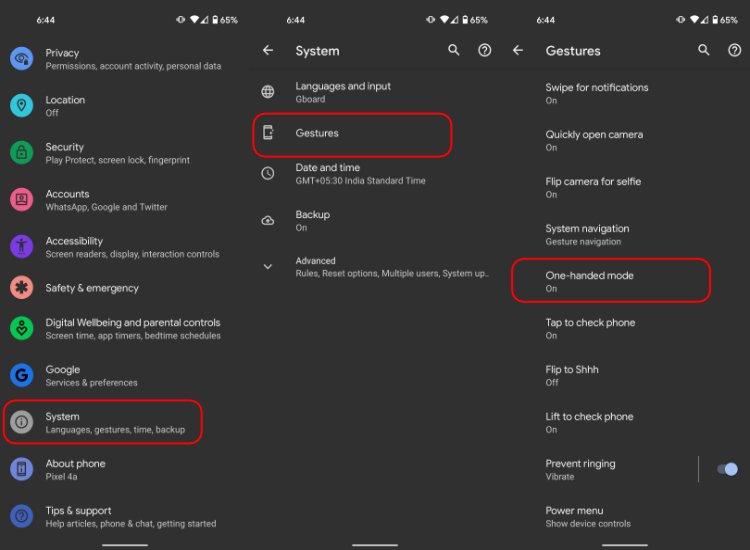Tap the Google 'G' icon
This screenshot has width=750, height=550.
coord(21,375)
